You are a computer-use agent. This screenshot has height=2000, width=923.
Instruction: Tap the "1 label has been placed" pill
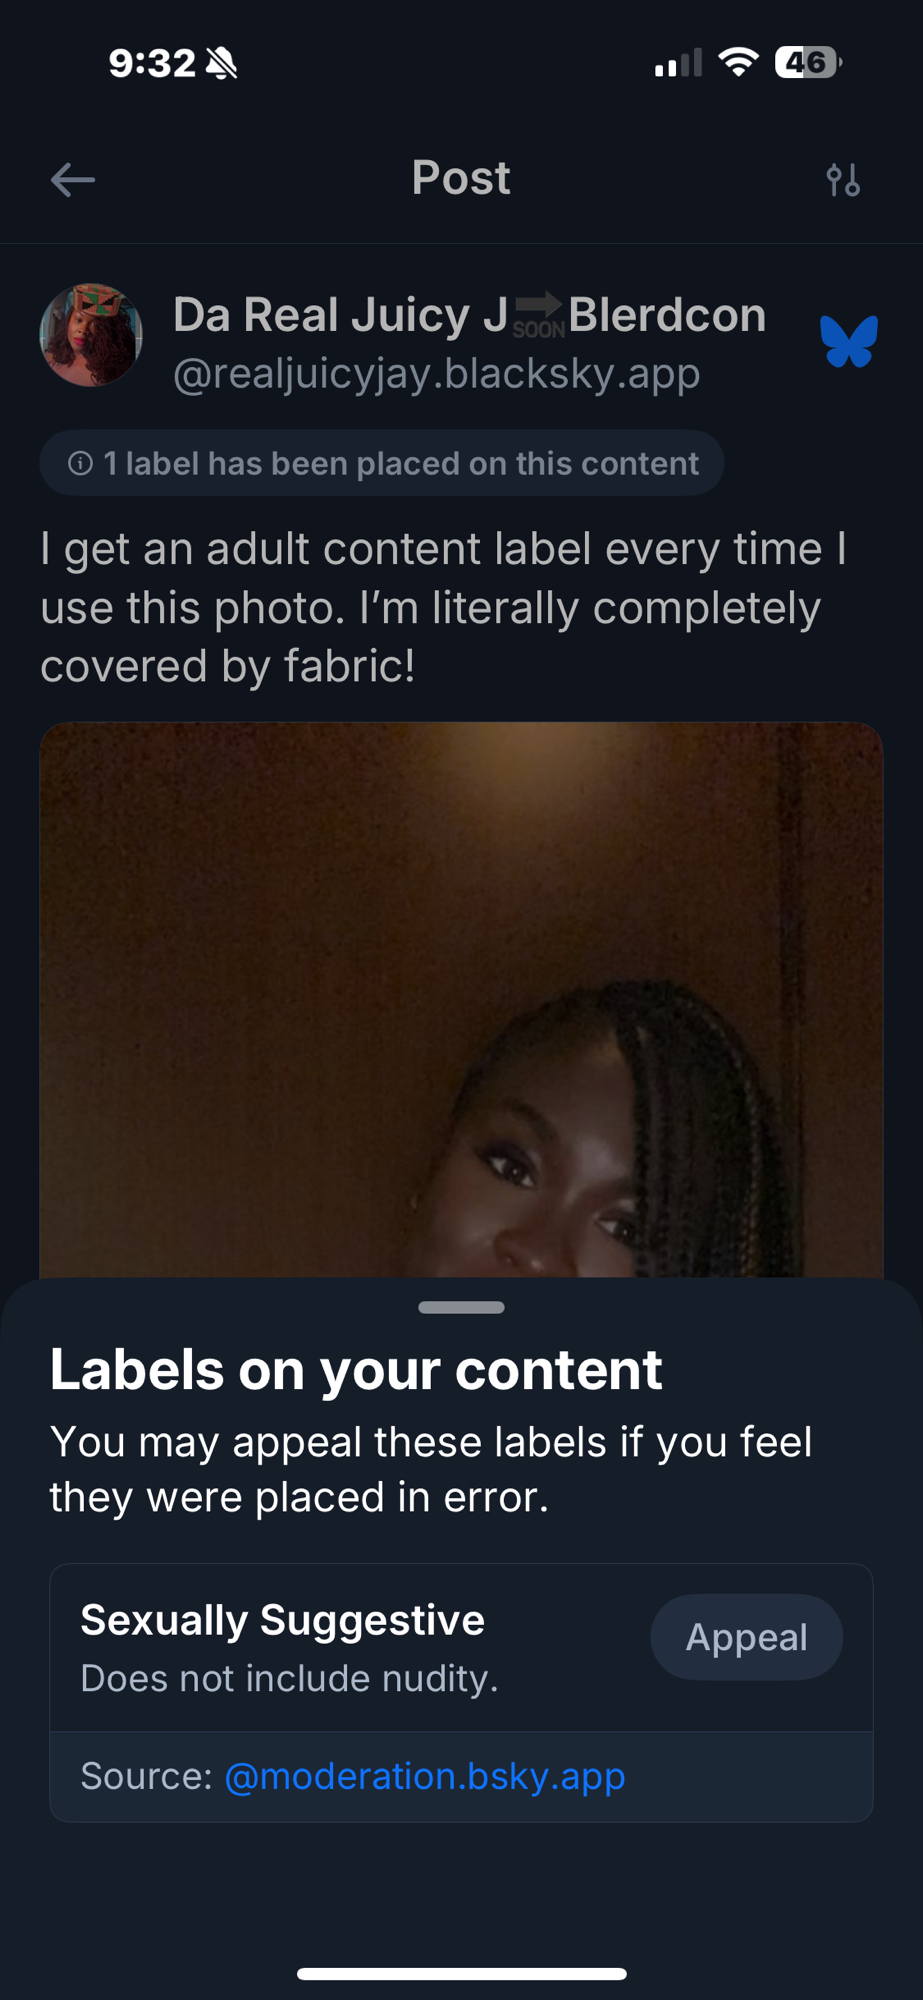(x=381, y=463)
